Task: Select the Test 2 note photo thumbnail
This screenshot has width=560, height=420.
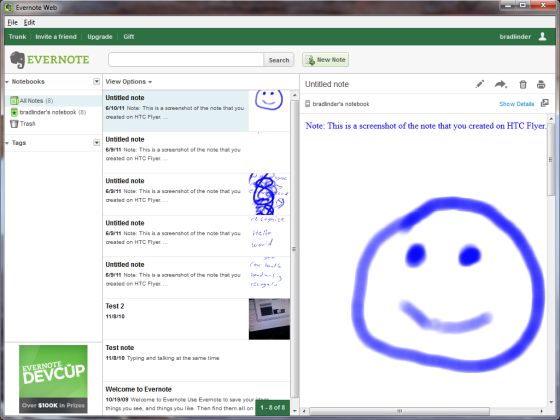Action: click(269, 319)
